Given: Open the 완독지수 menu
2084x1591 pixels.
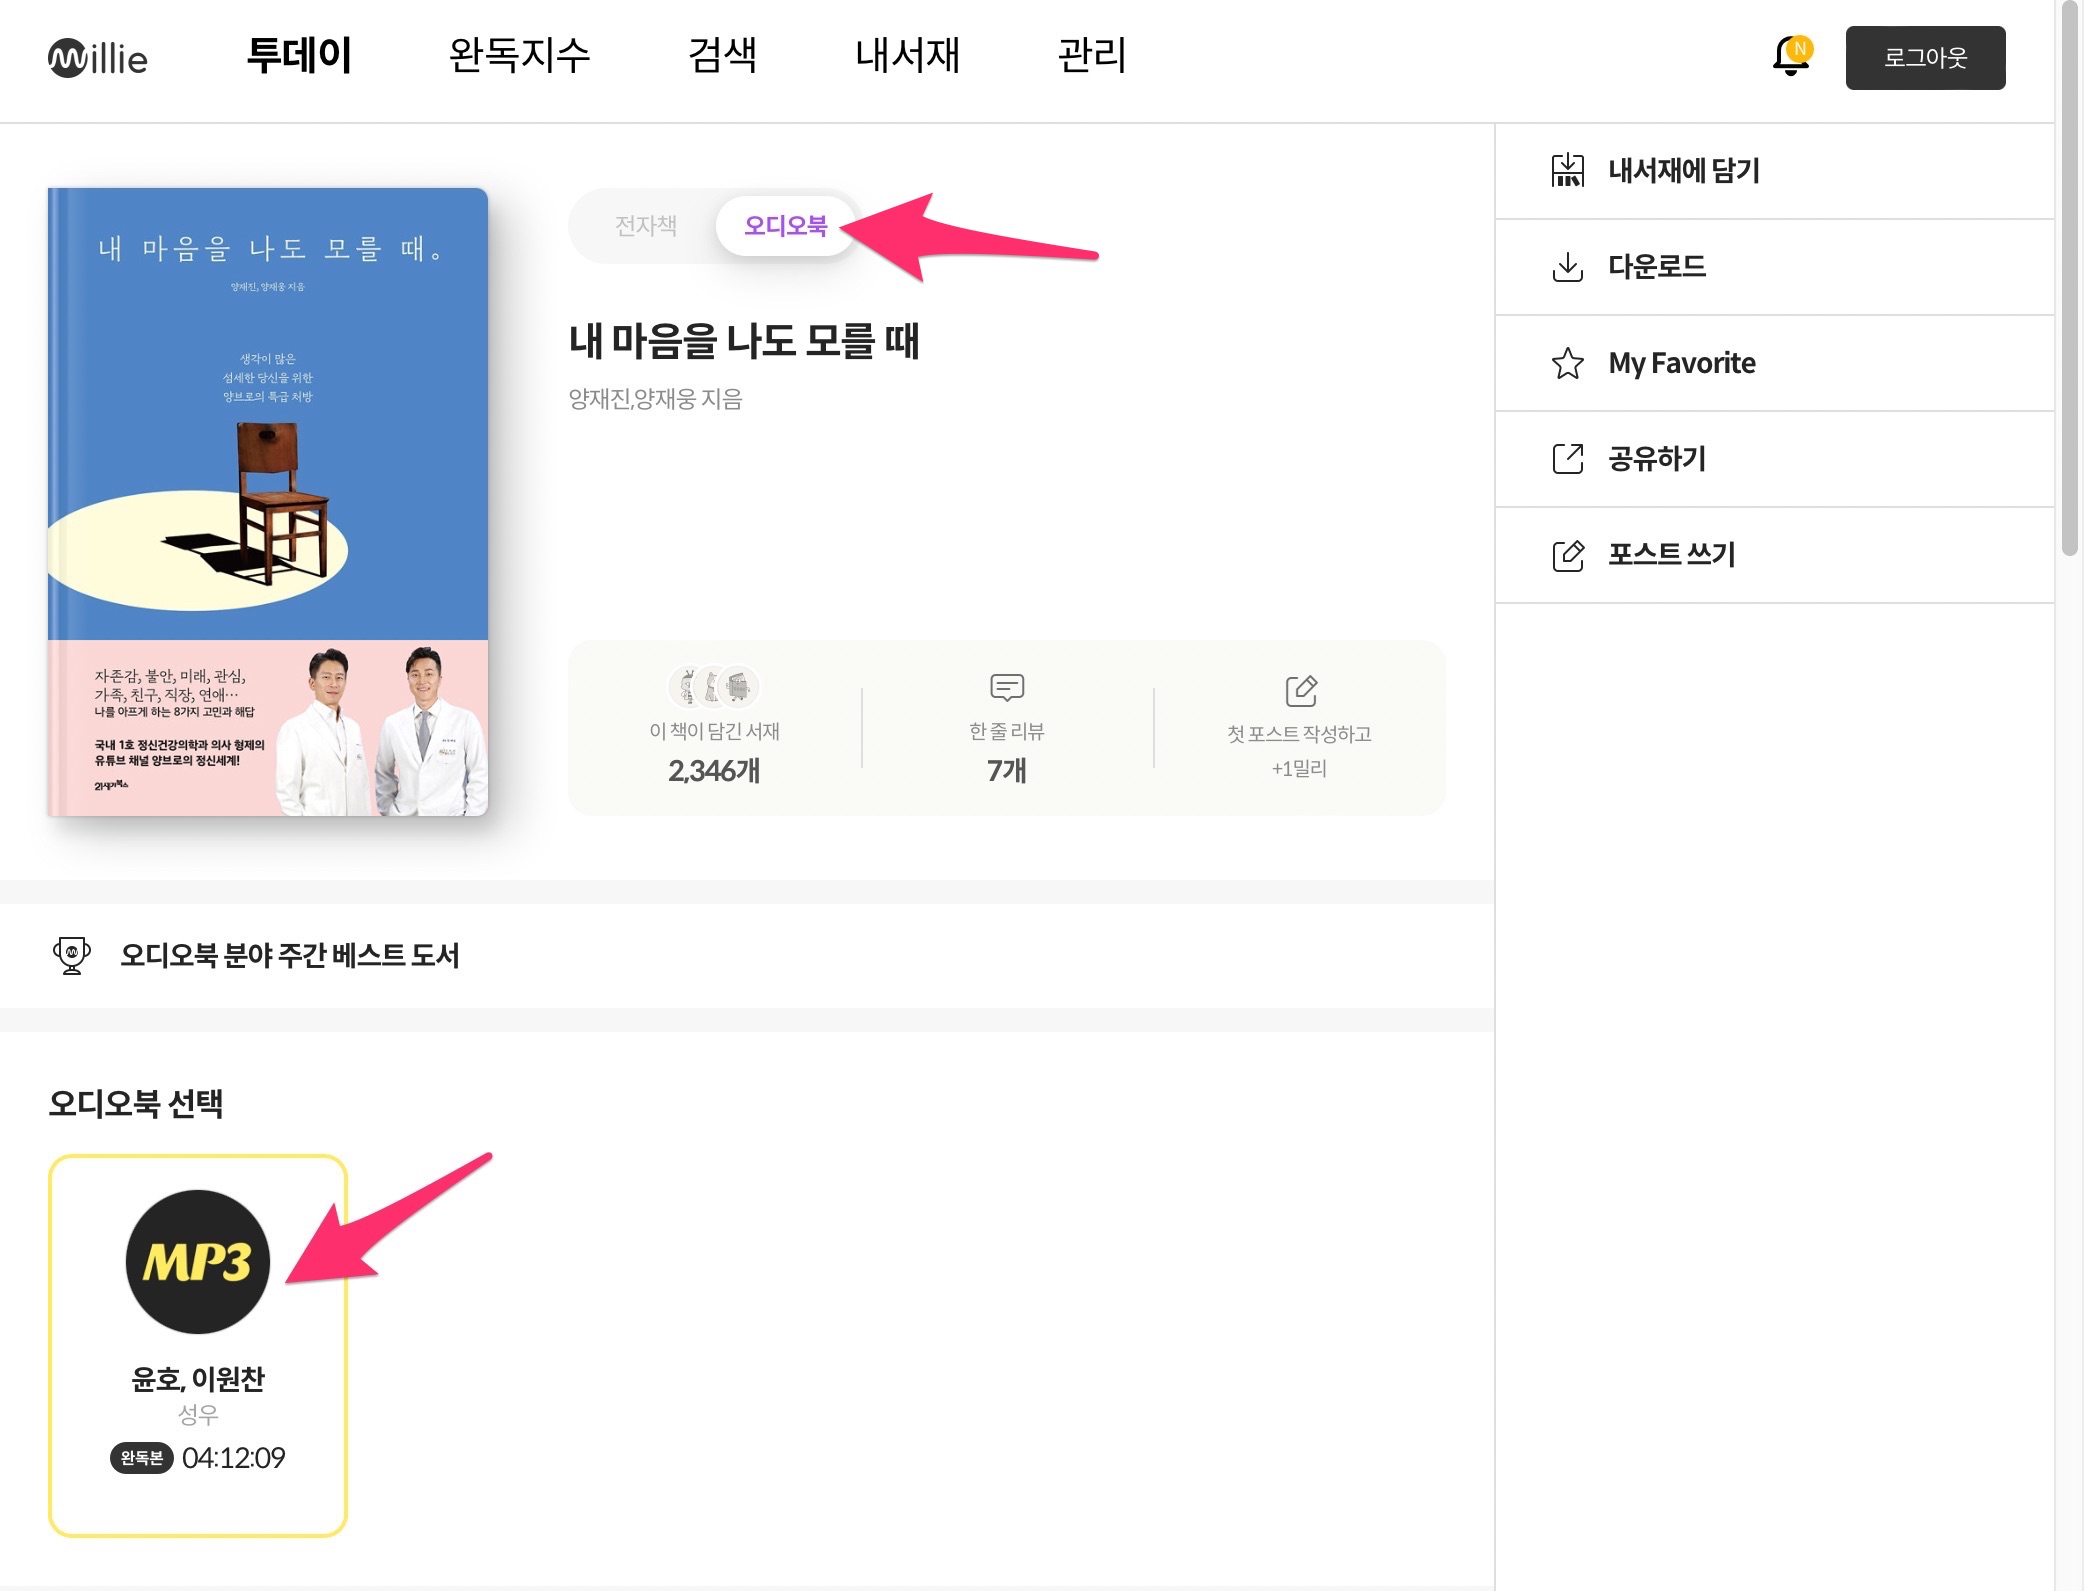Looking at the screenshot, I should click(519, 56).
